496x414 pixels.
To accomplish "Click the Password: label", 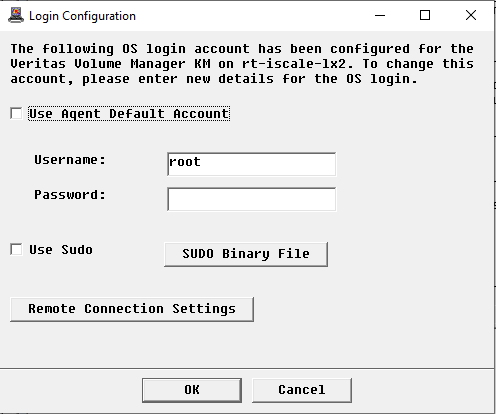I will tap(70, 195).
